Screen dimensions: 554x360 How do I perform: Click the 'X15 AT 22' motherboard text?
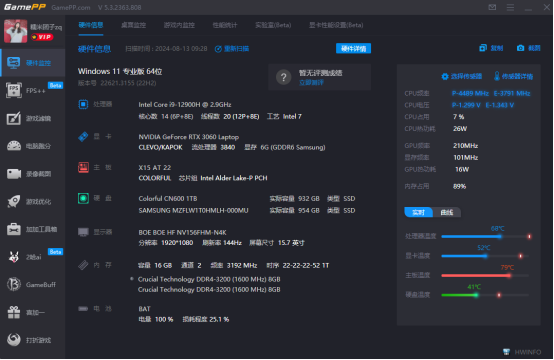155,167
